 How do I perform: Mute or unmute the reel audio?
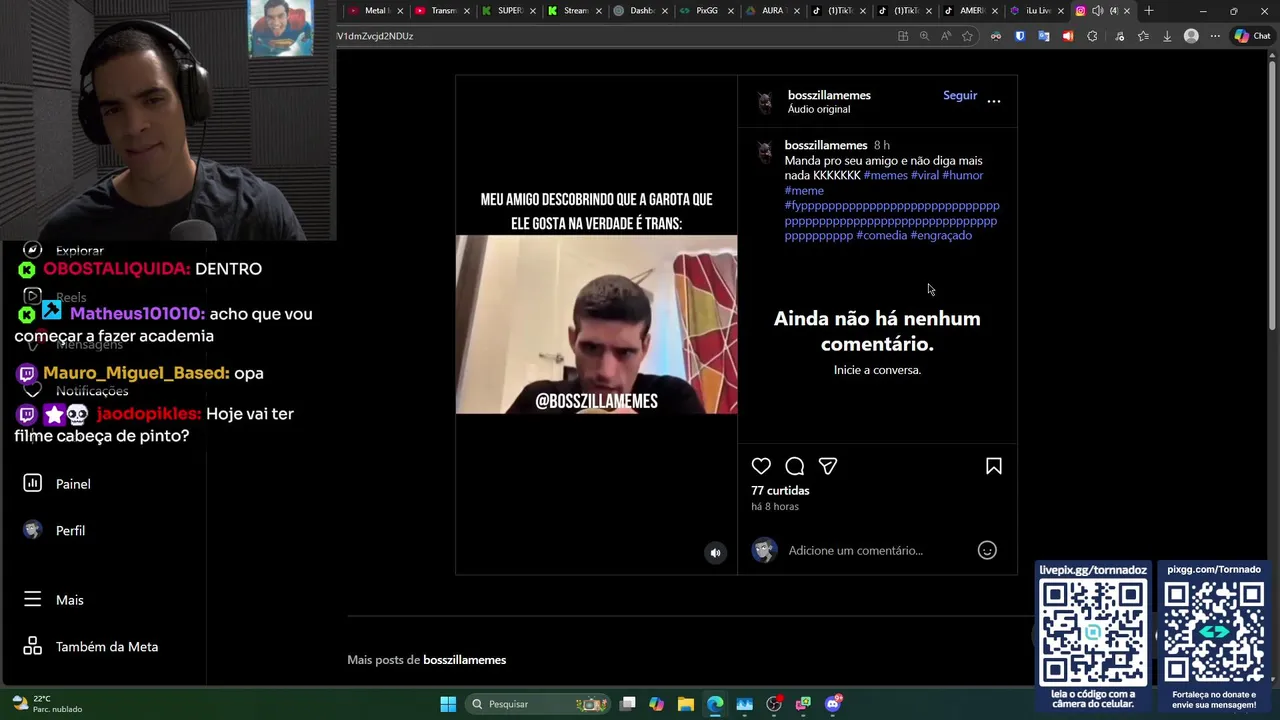[x=715, y=552]
